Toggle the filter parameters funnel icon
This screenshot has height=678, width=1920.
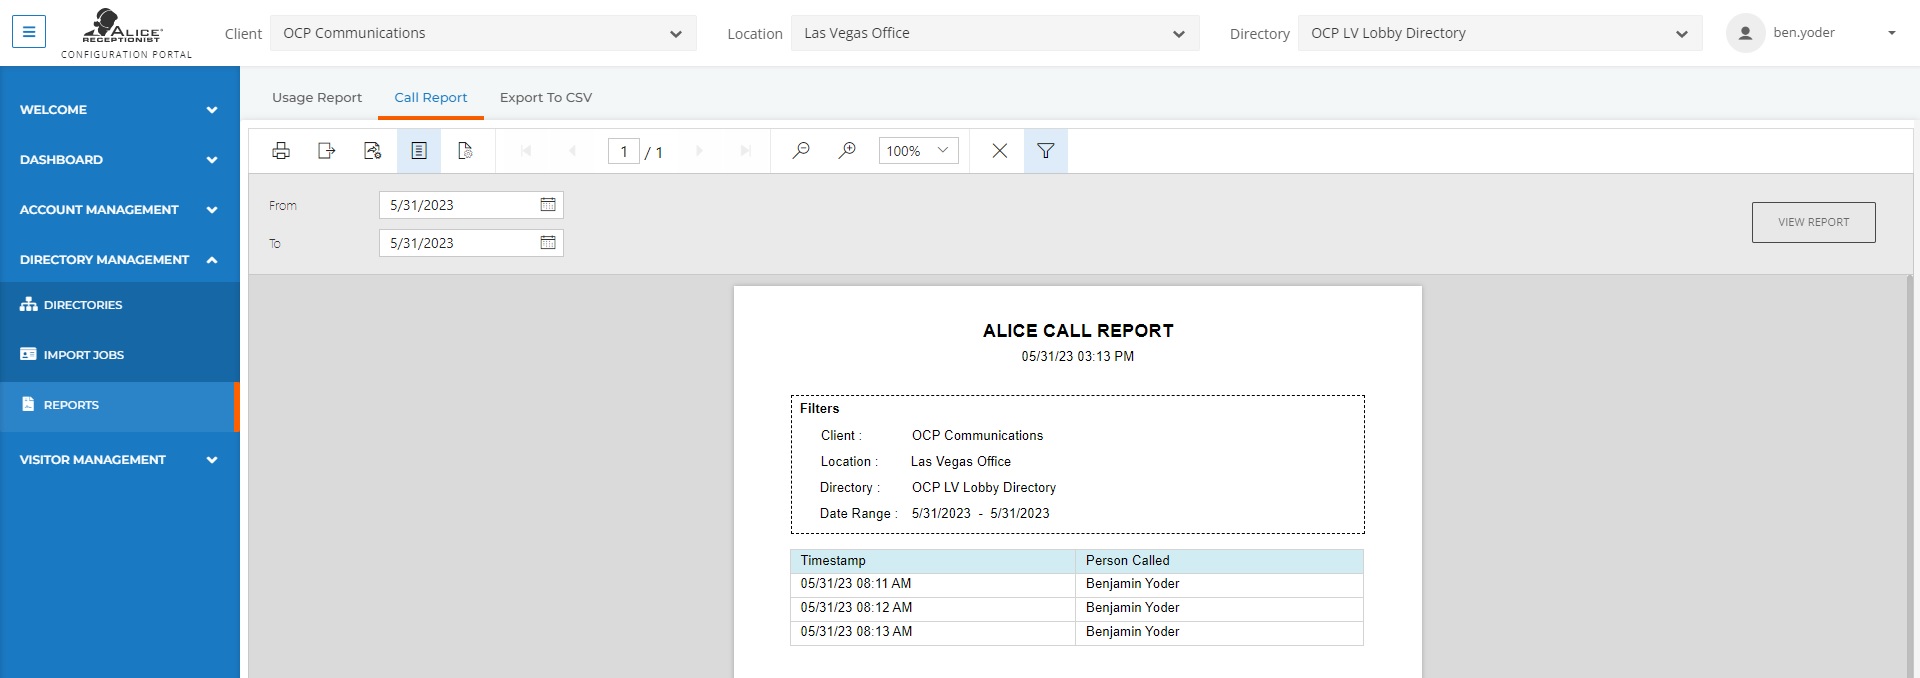(x=1046, y=151)
